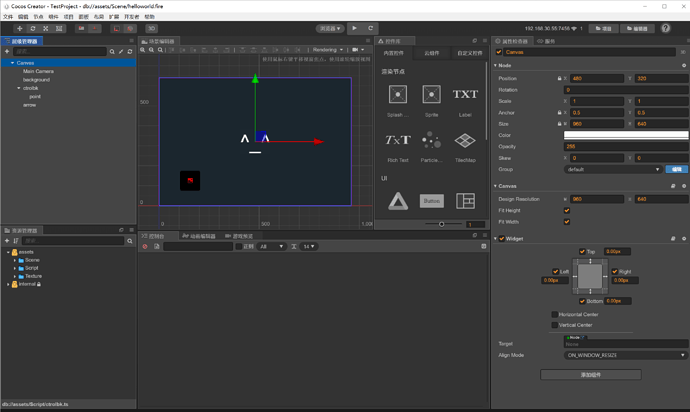Open Widget component gear settings
Image resolution: width=690 pixels, height=412 pixels.
click(684, 239)
